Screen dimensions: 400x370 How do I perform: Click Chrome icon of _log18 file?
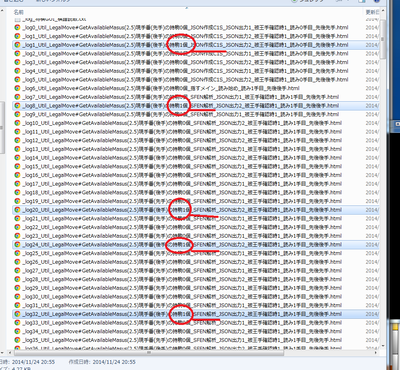17,192
